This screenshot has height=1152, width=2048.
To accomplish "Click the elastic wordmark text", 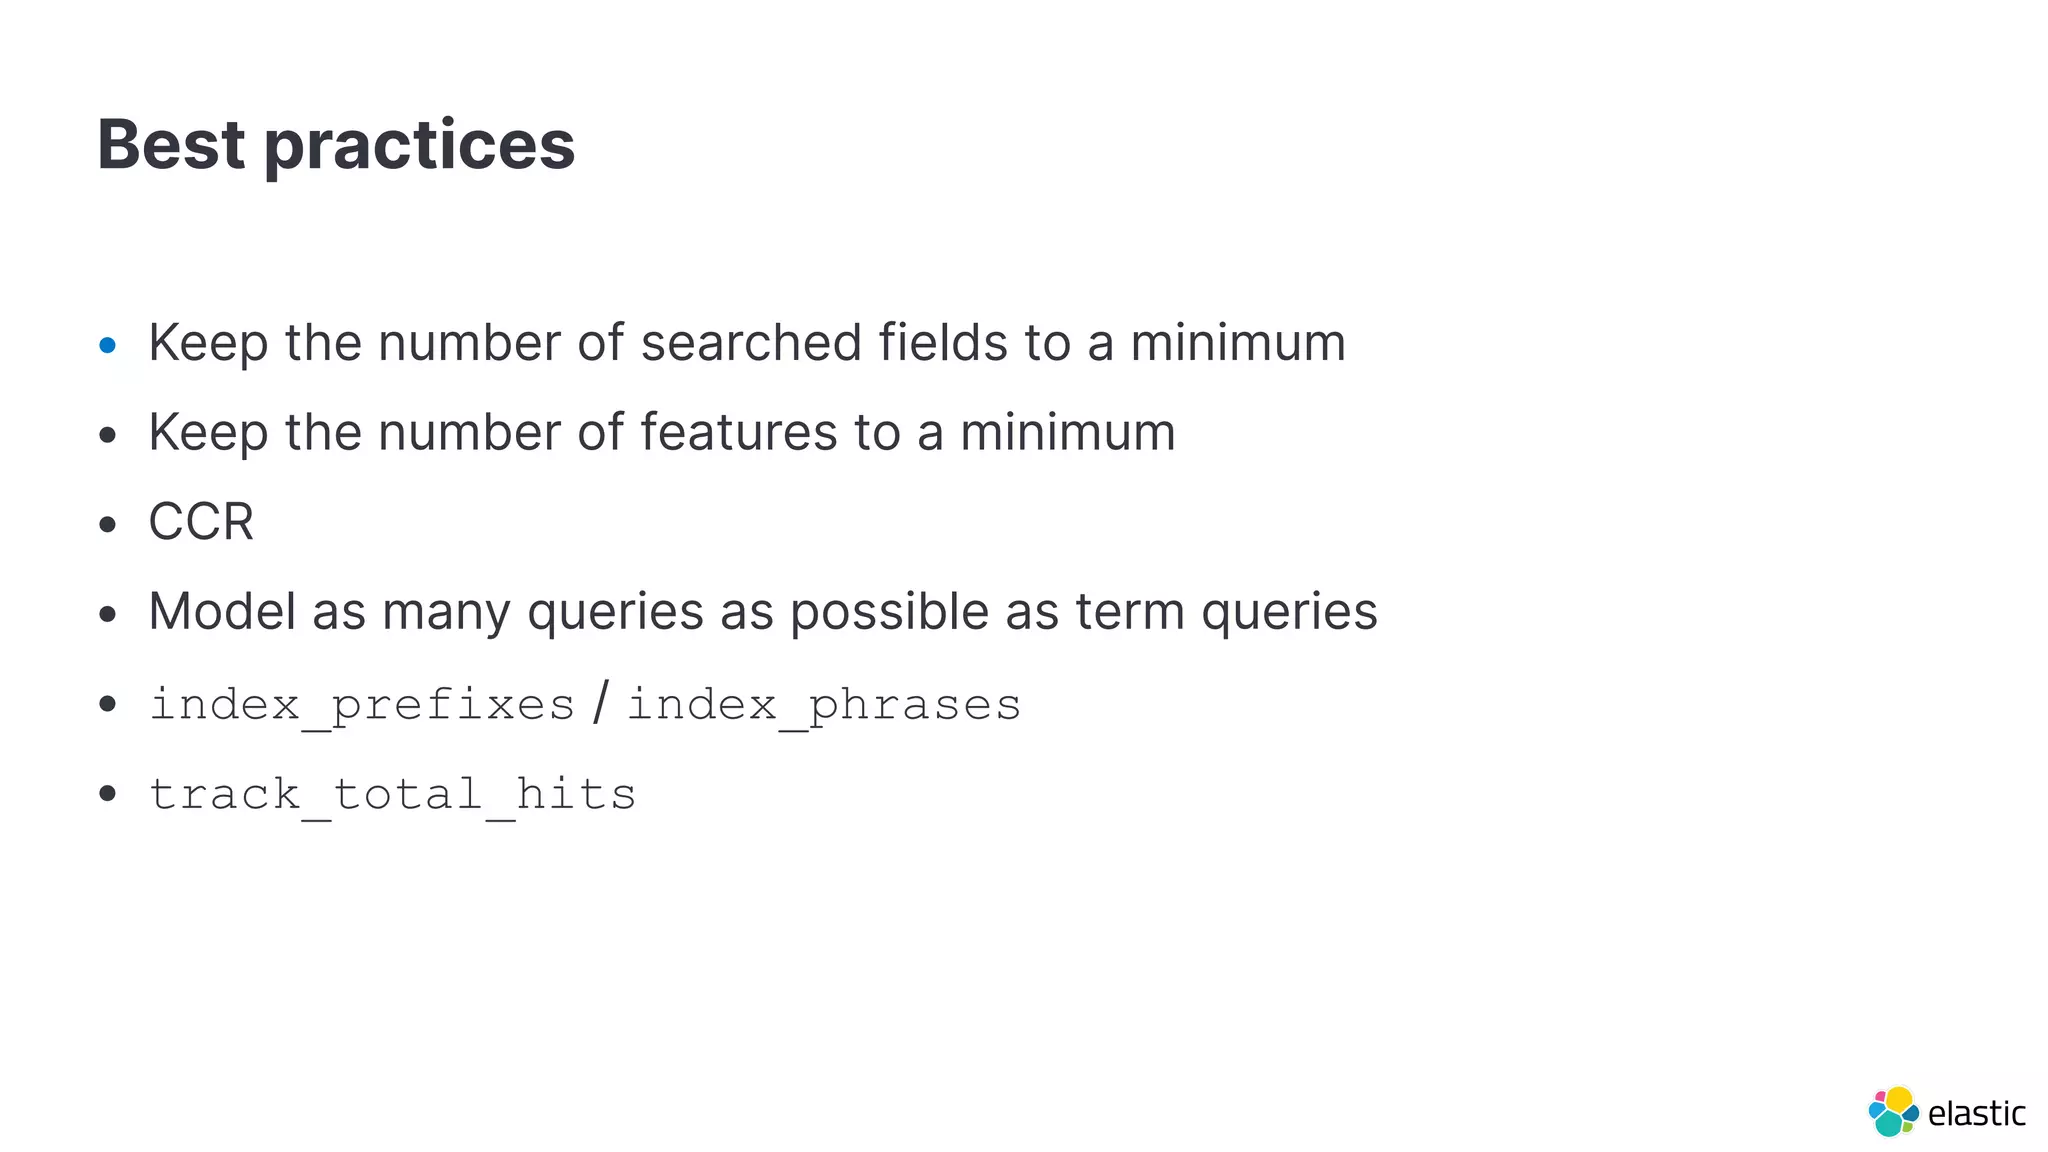I will click(1976, 1113).
